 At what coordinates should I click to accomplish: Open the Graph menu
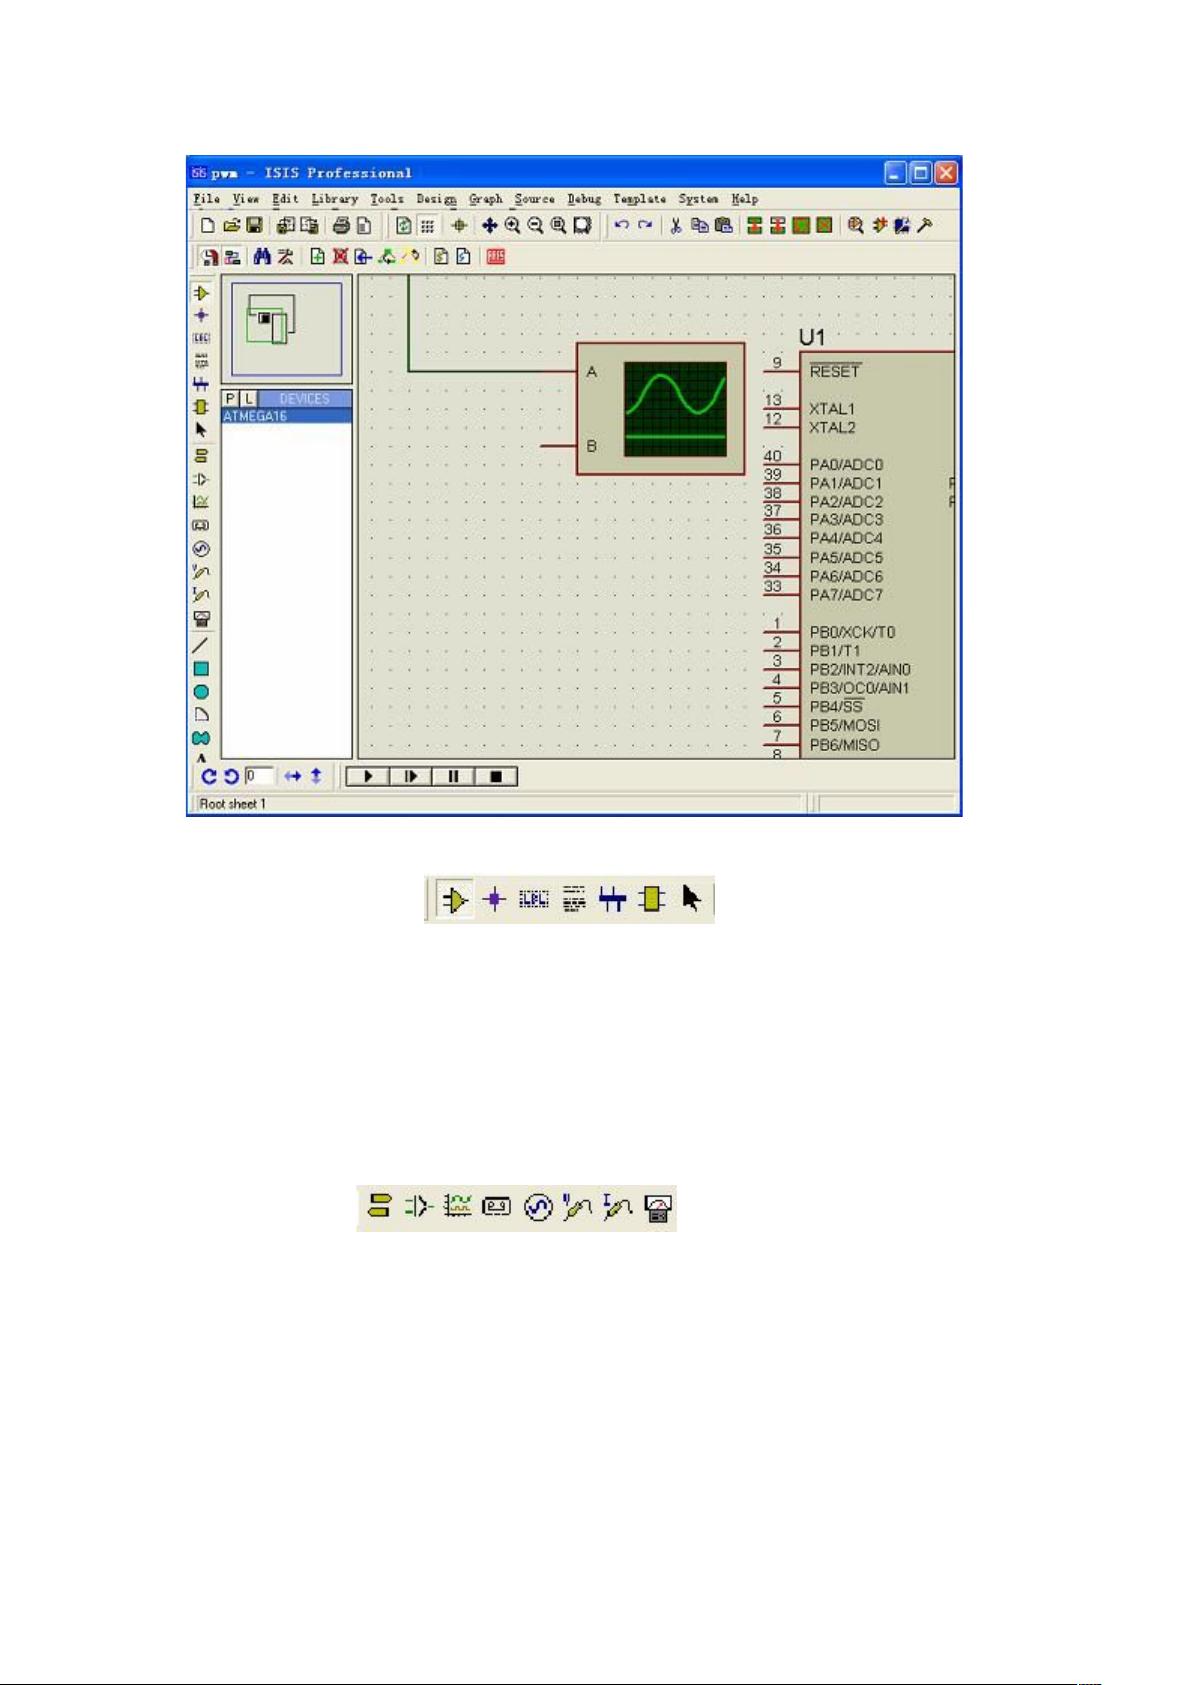pyautogui.click(x=486, y=199)
